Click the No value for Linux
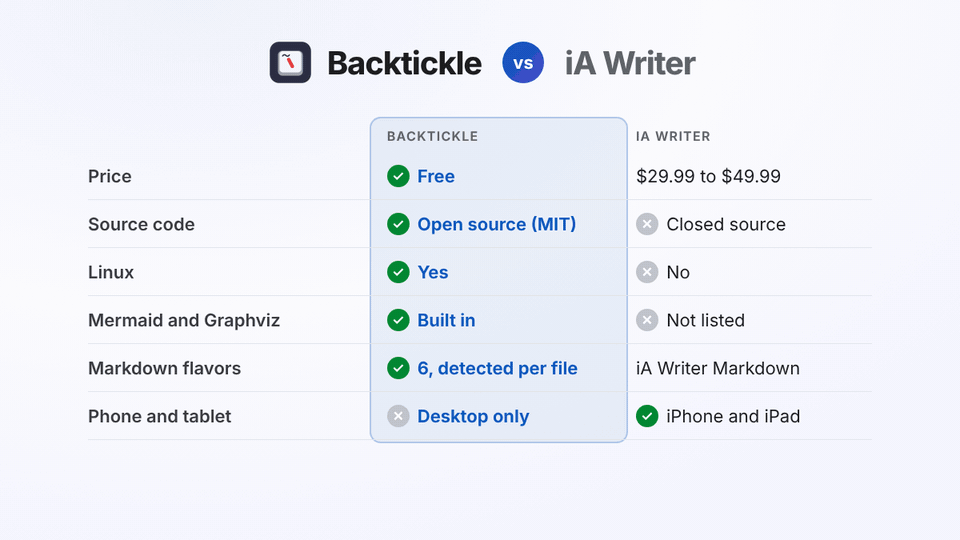The width and height of the screenshot is (960, 540). click(x=678, y=272)
